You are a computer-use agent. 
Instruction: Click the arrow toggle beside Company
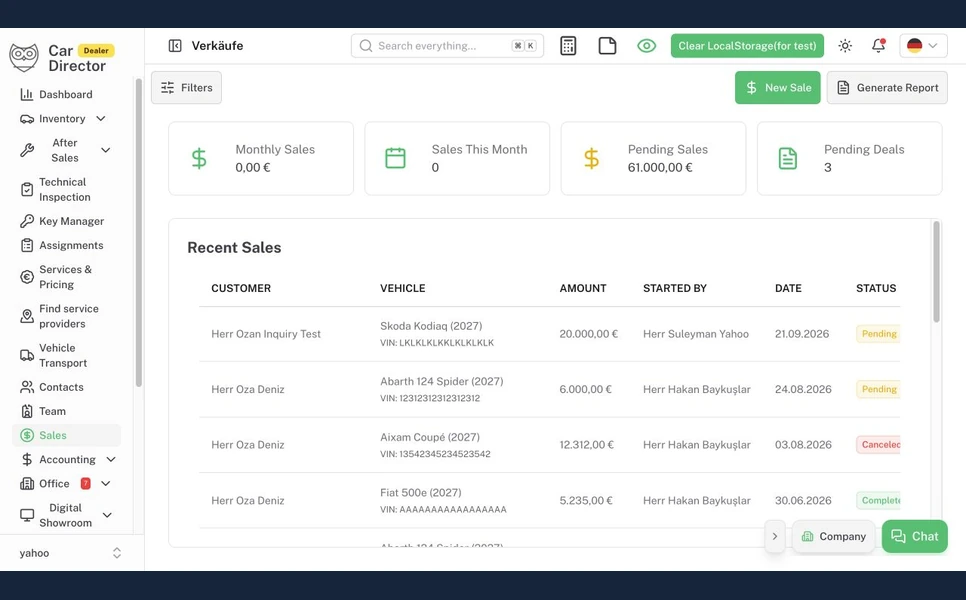[x=775, y=536]
